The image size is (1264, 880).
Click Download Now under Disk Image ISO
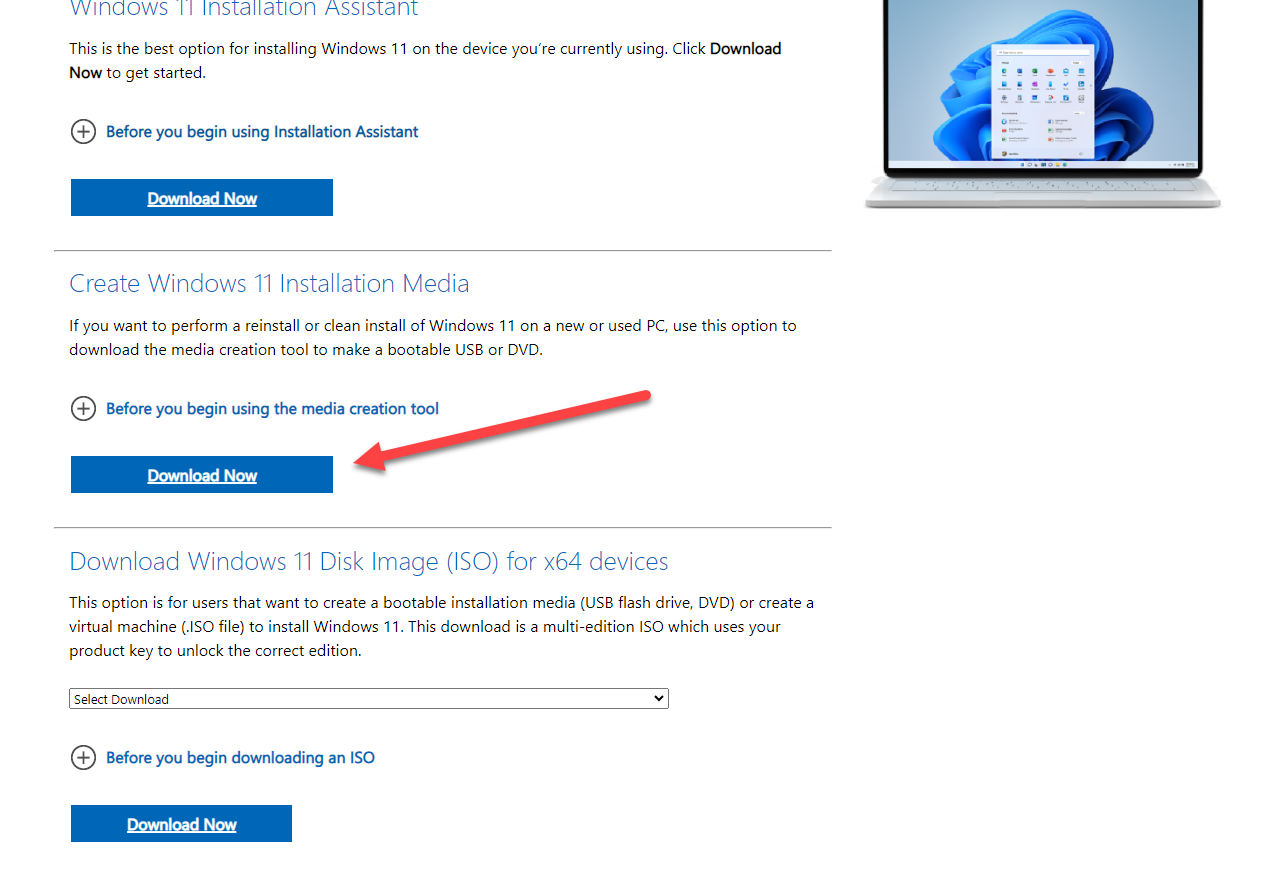pyautogui.click(x=181, y=824)
